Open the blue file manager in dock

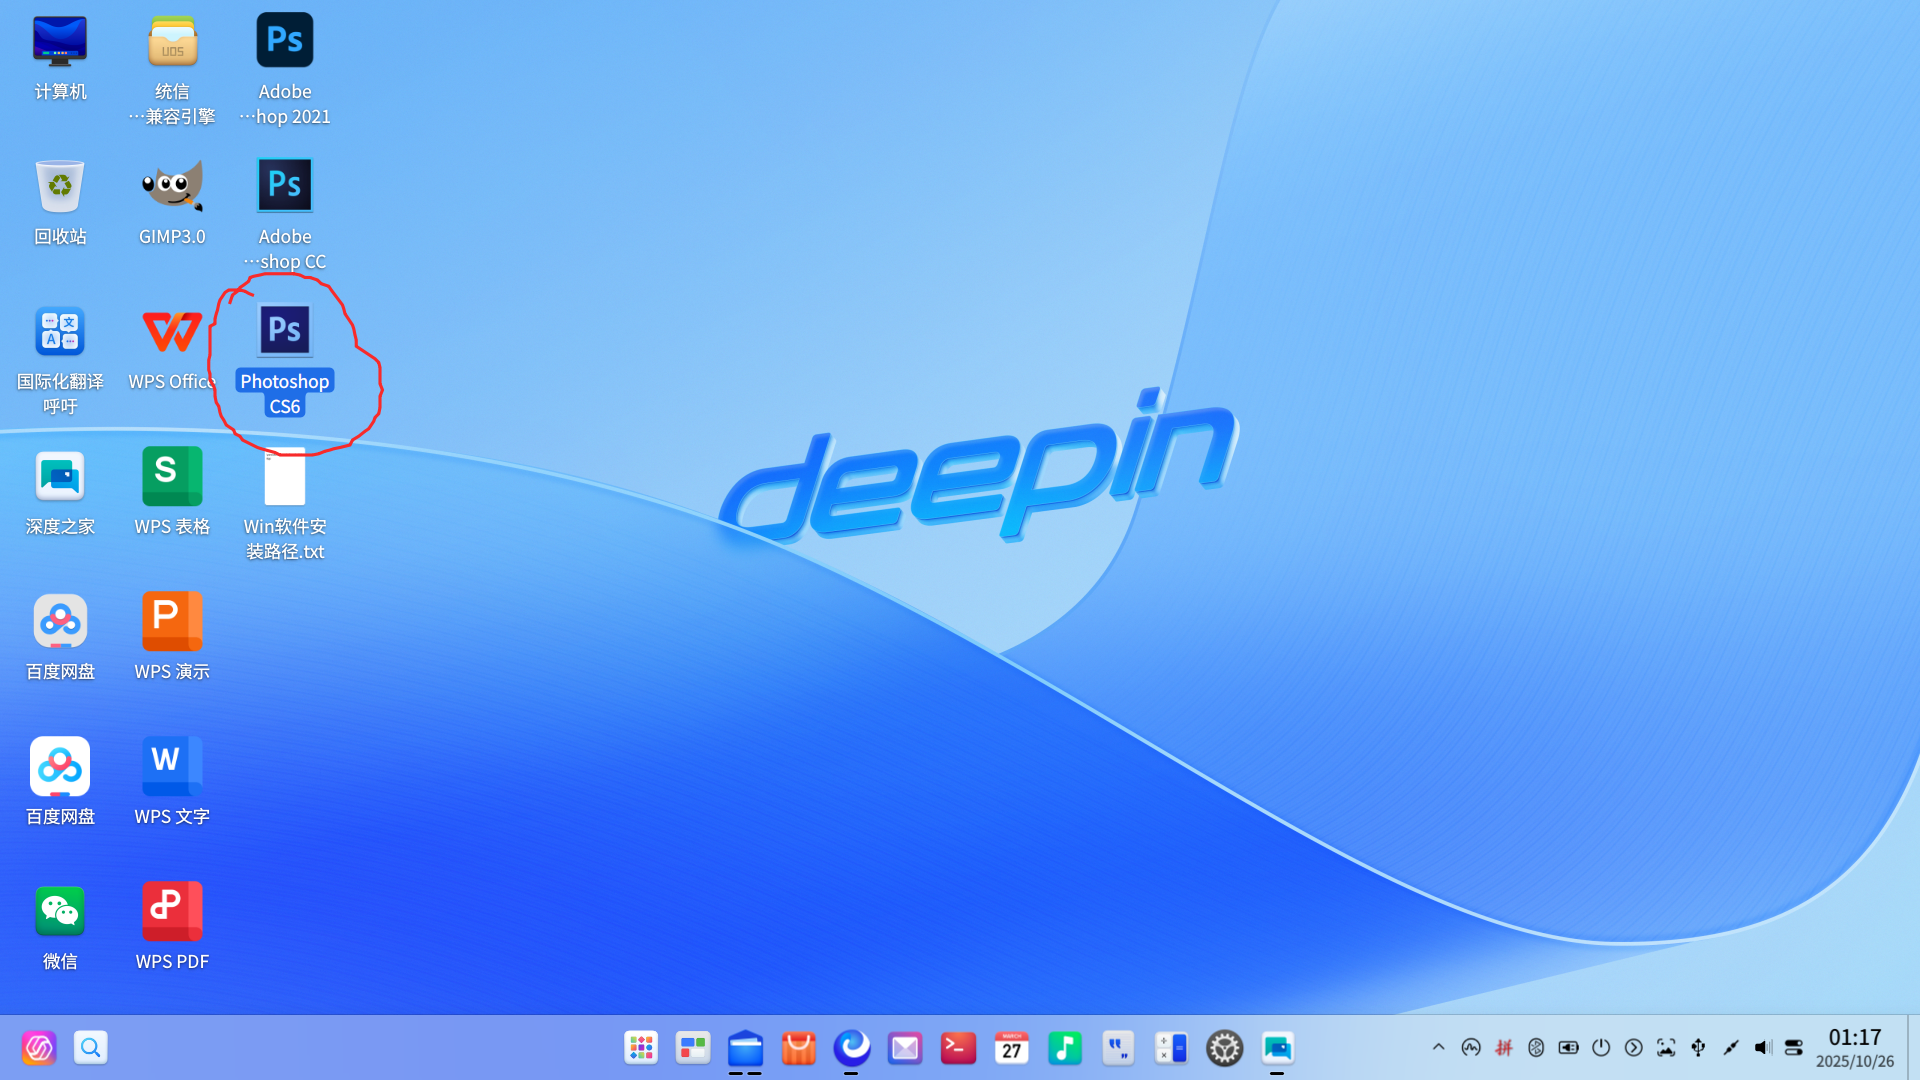point(746,1047)
